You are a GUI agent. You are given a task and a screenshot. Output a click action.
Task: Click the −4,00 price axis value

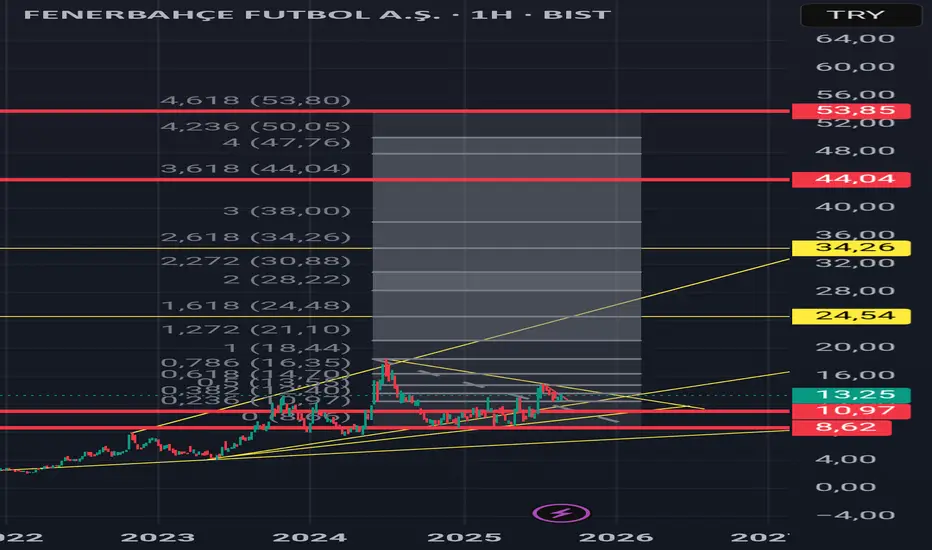point(855,515)
